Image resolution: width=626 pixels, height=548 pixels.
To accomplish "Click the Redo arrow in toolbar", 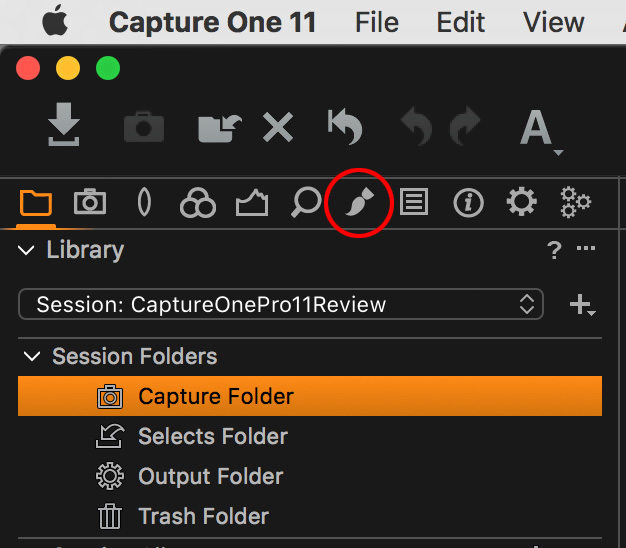I will coord(465,127).
